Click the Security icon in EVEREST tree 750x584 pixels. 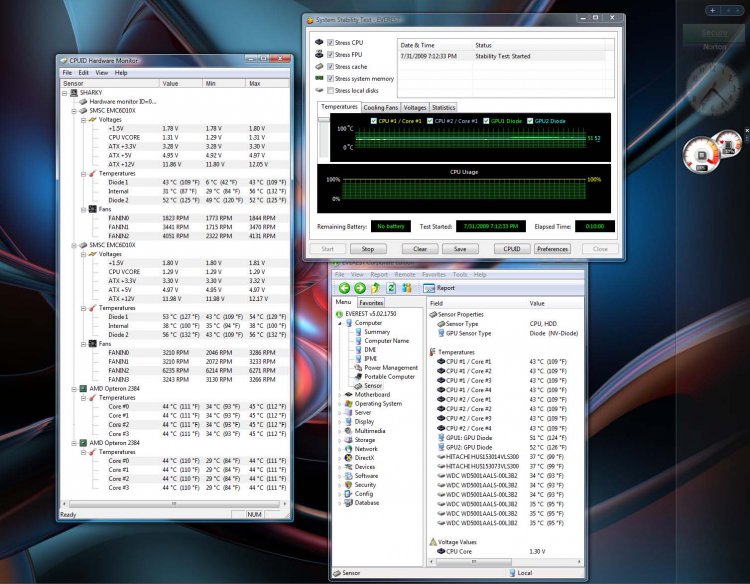point(349,485)
